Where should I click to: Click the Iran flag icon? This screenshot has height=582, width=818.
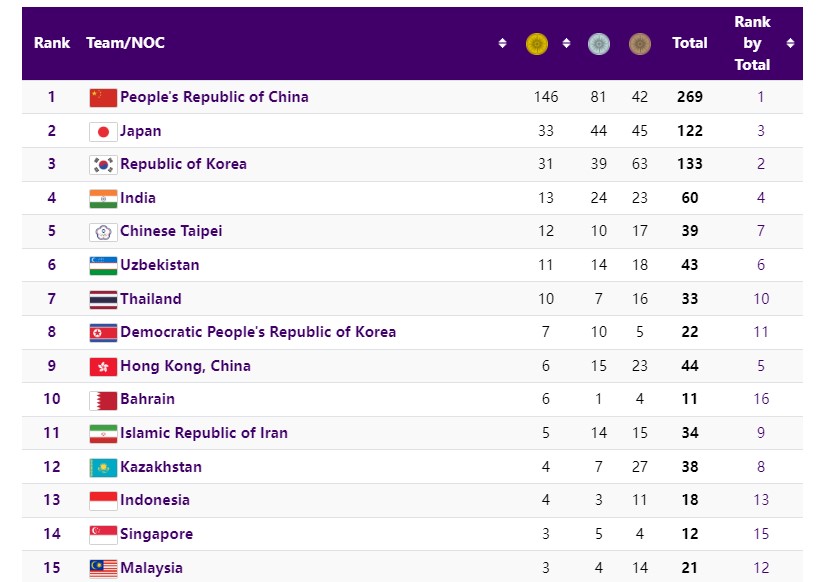(x=103, y=434)
